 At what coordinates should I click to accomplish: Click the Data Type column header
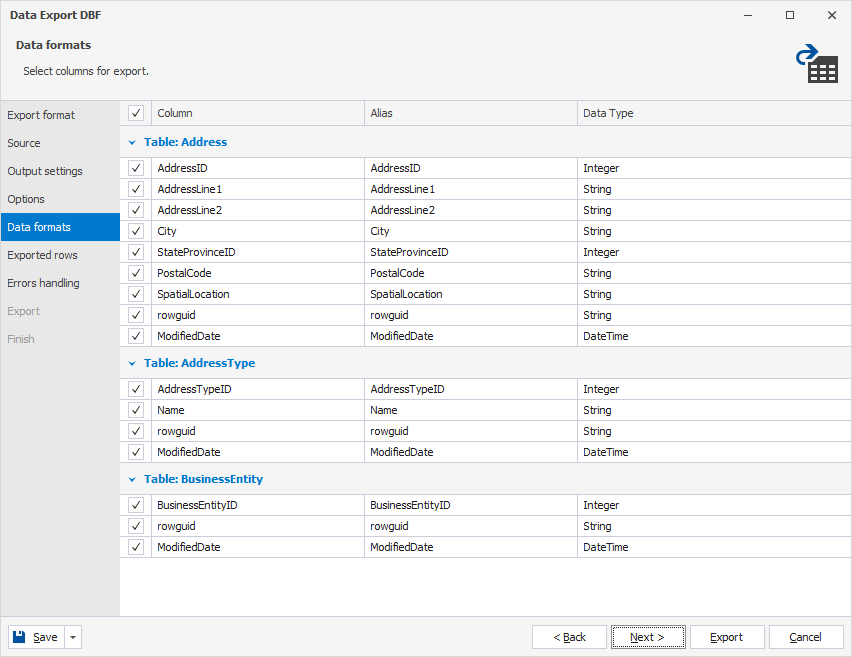click(x=714, y=113)
